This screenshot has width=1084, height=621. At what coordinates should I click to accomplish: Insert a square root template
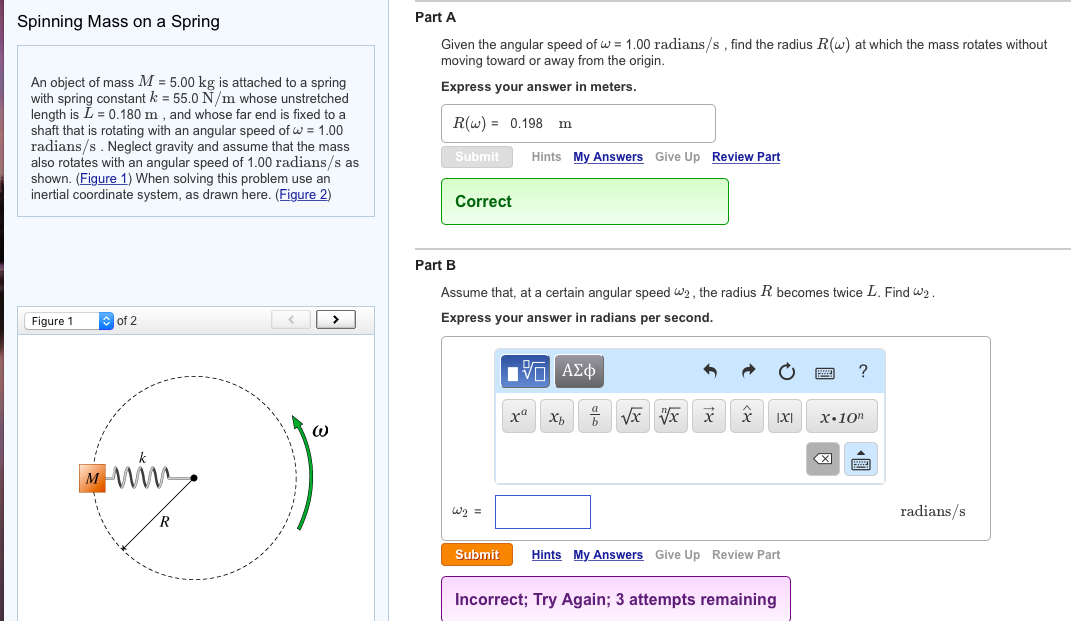point(632,415)
